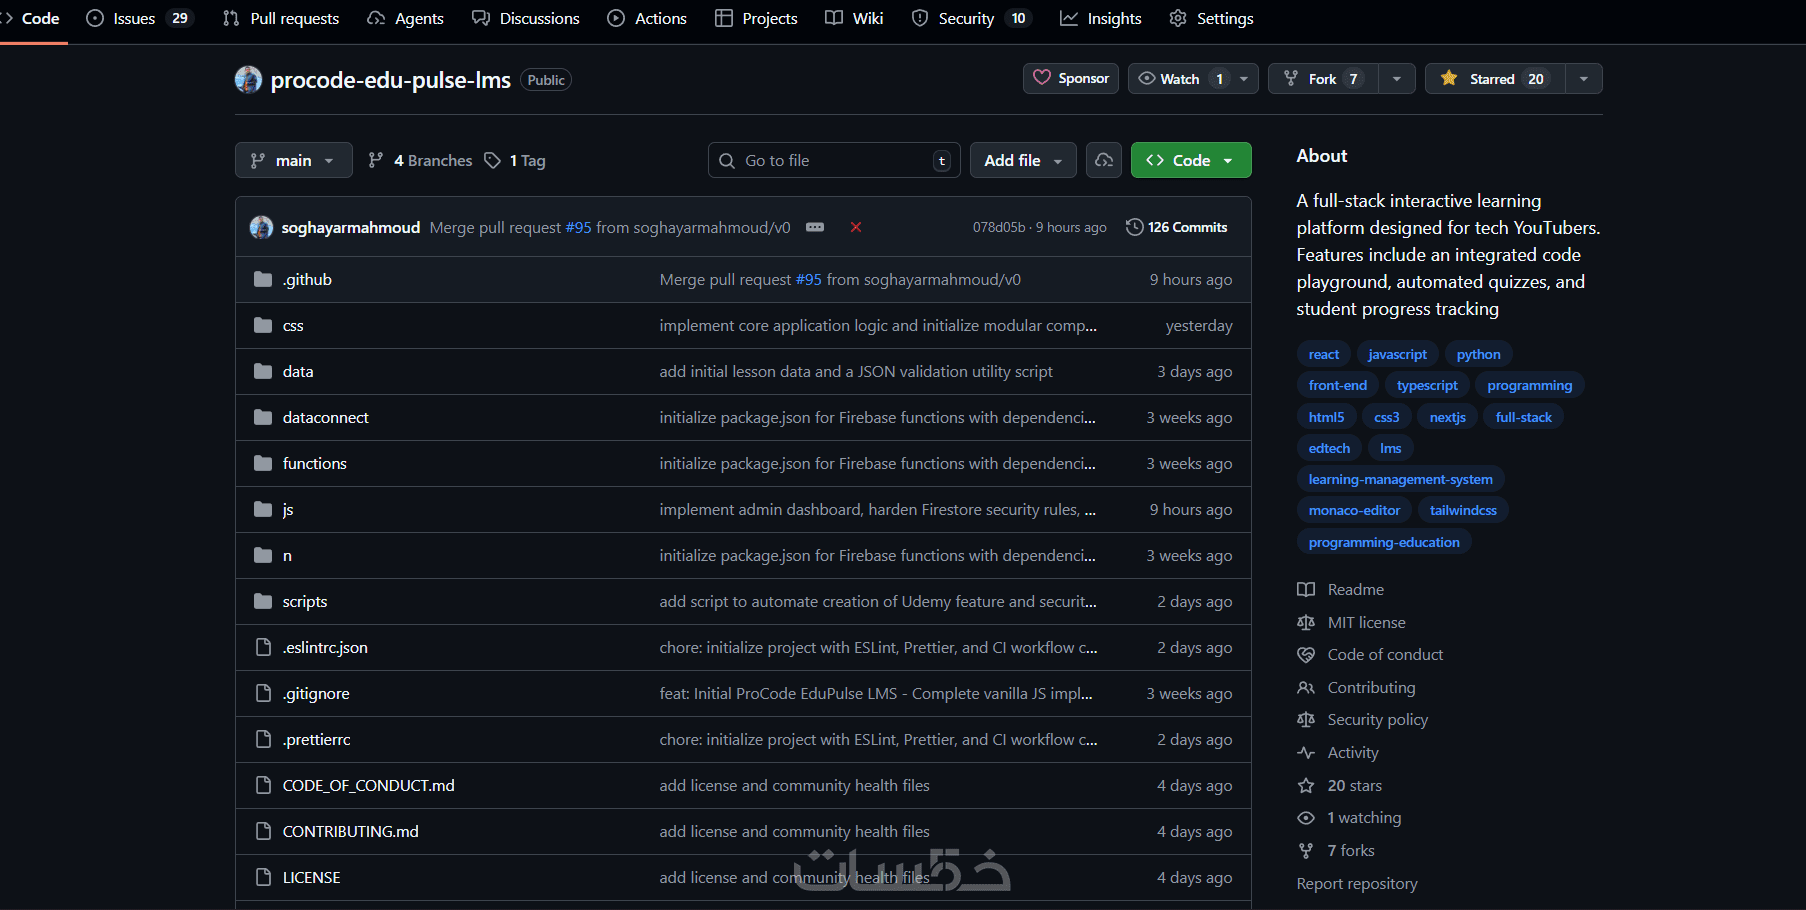Screen dimensions: 1806x910
Task: Open the Projects tab
Action: (x=756, y=18)
